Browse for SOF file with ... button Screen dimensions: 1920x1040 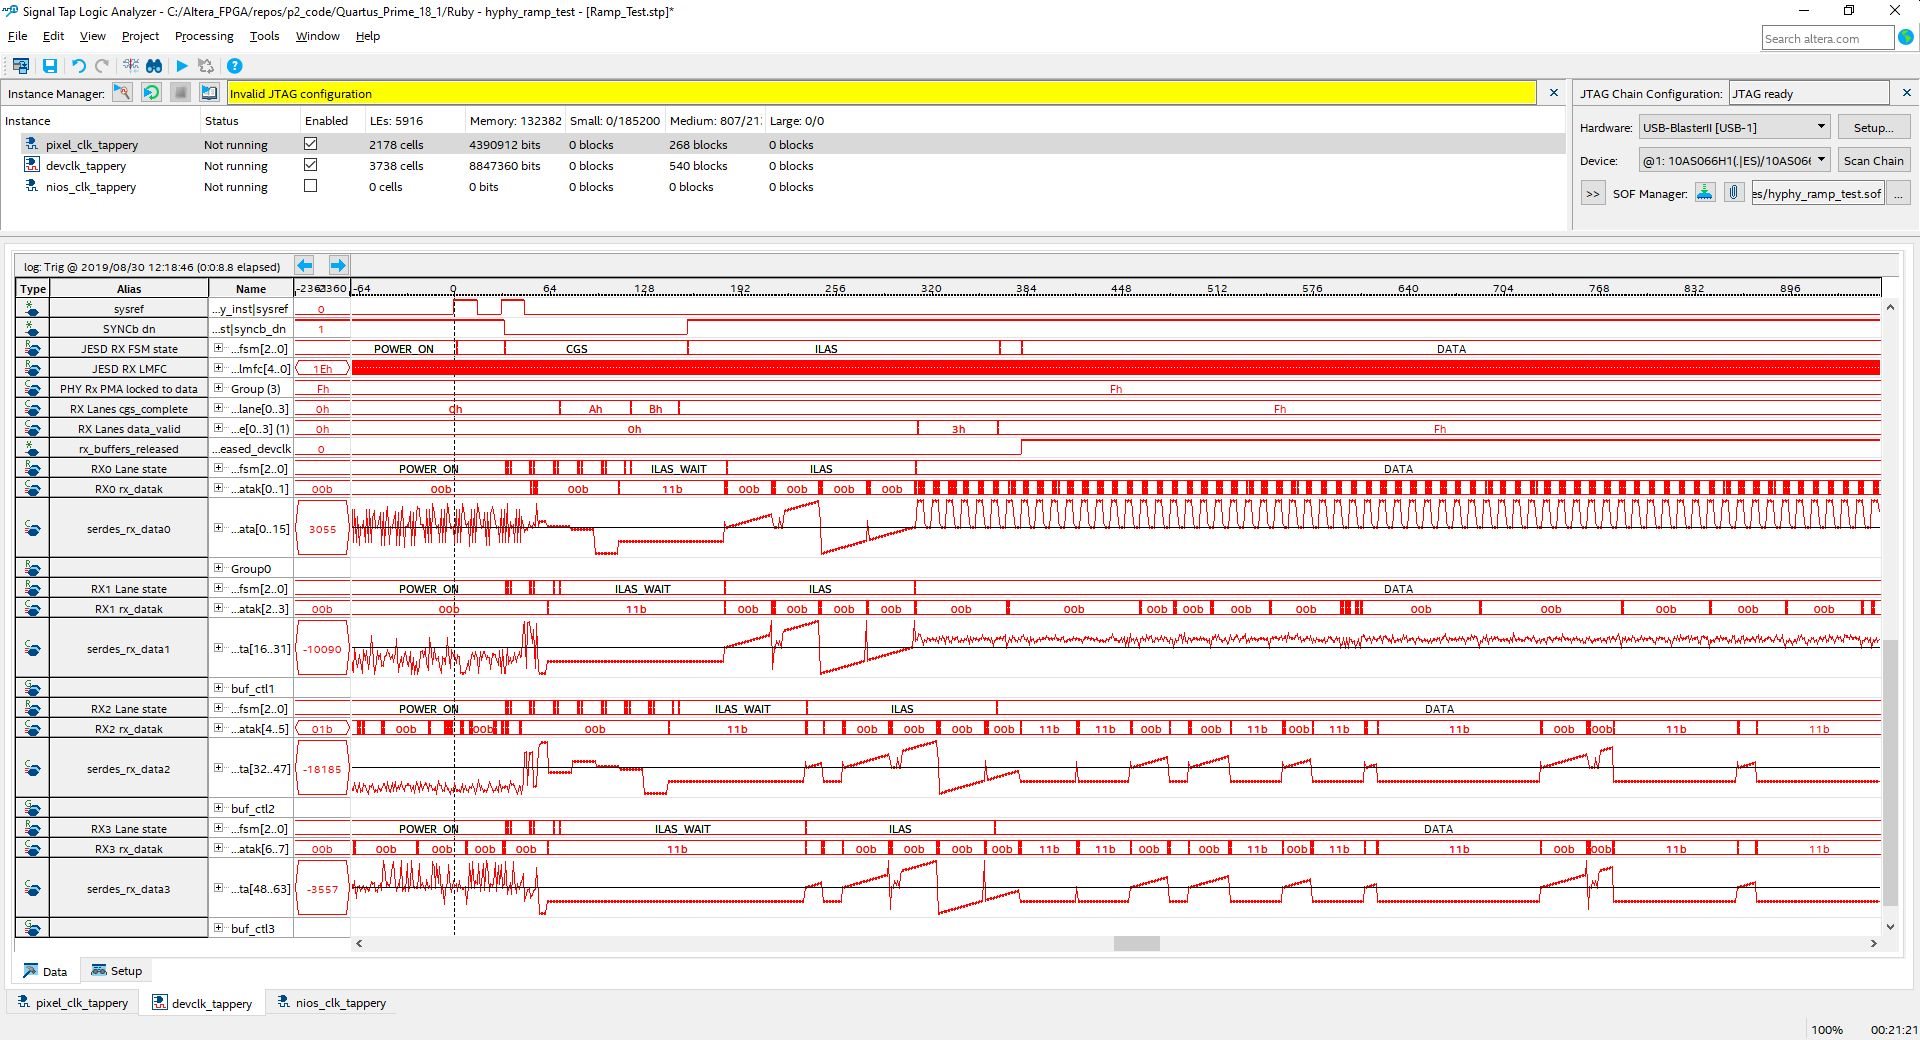[1897, 193]
